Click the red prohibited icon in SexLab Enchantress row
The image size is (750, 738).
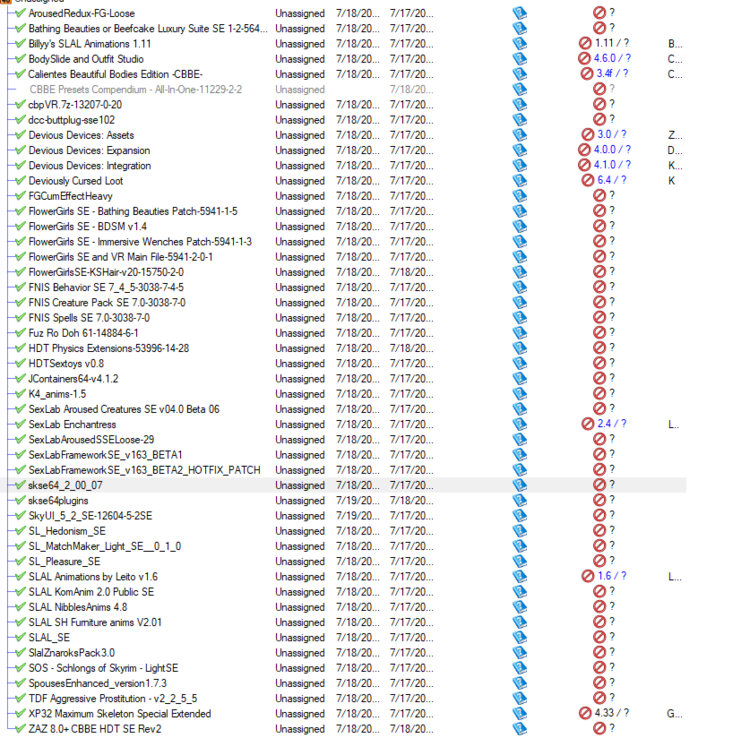[588, 424]
